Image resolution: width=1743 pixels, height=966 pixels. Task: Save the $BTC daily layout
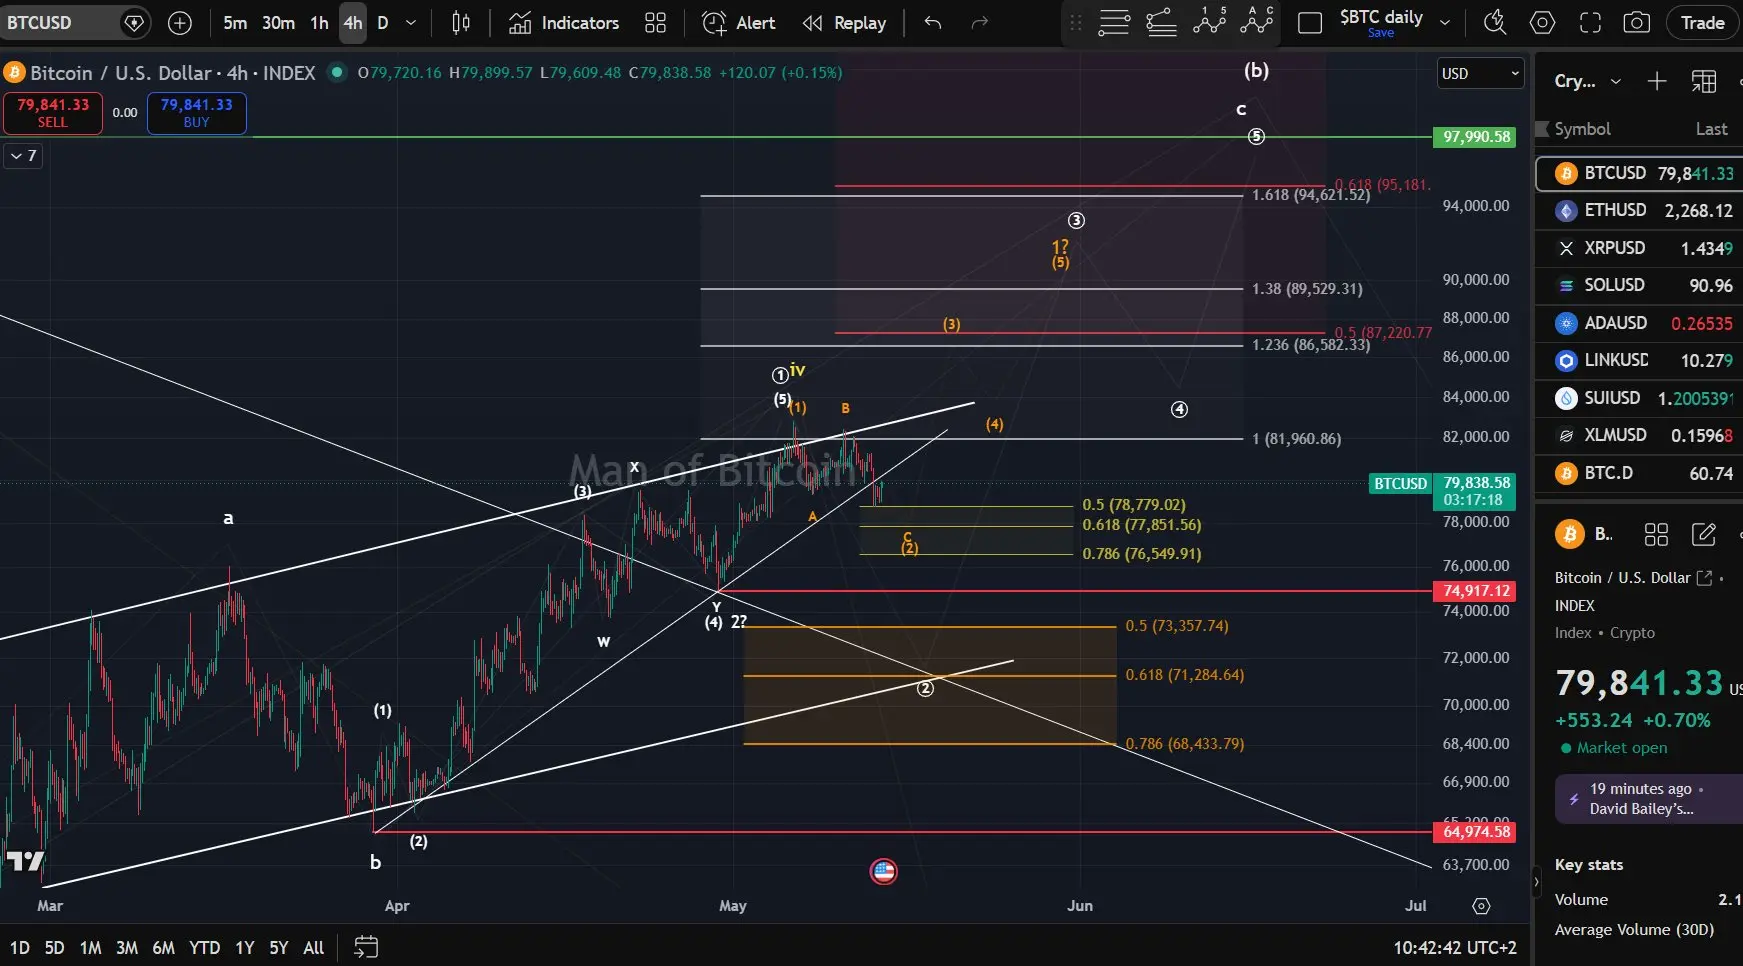tap(1381, 33)
